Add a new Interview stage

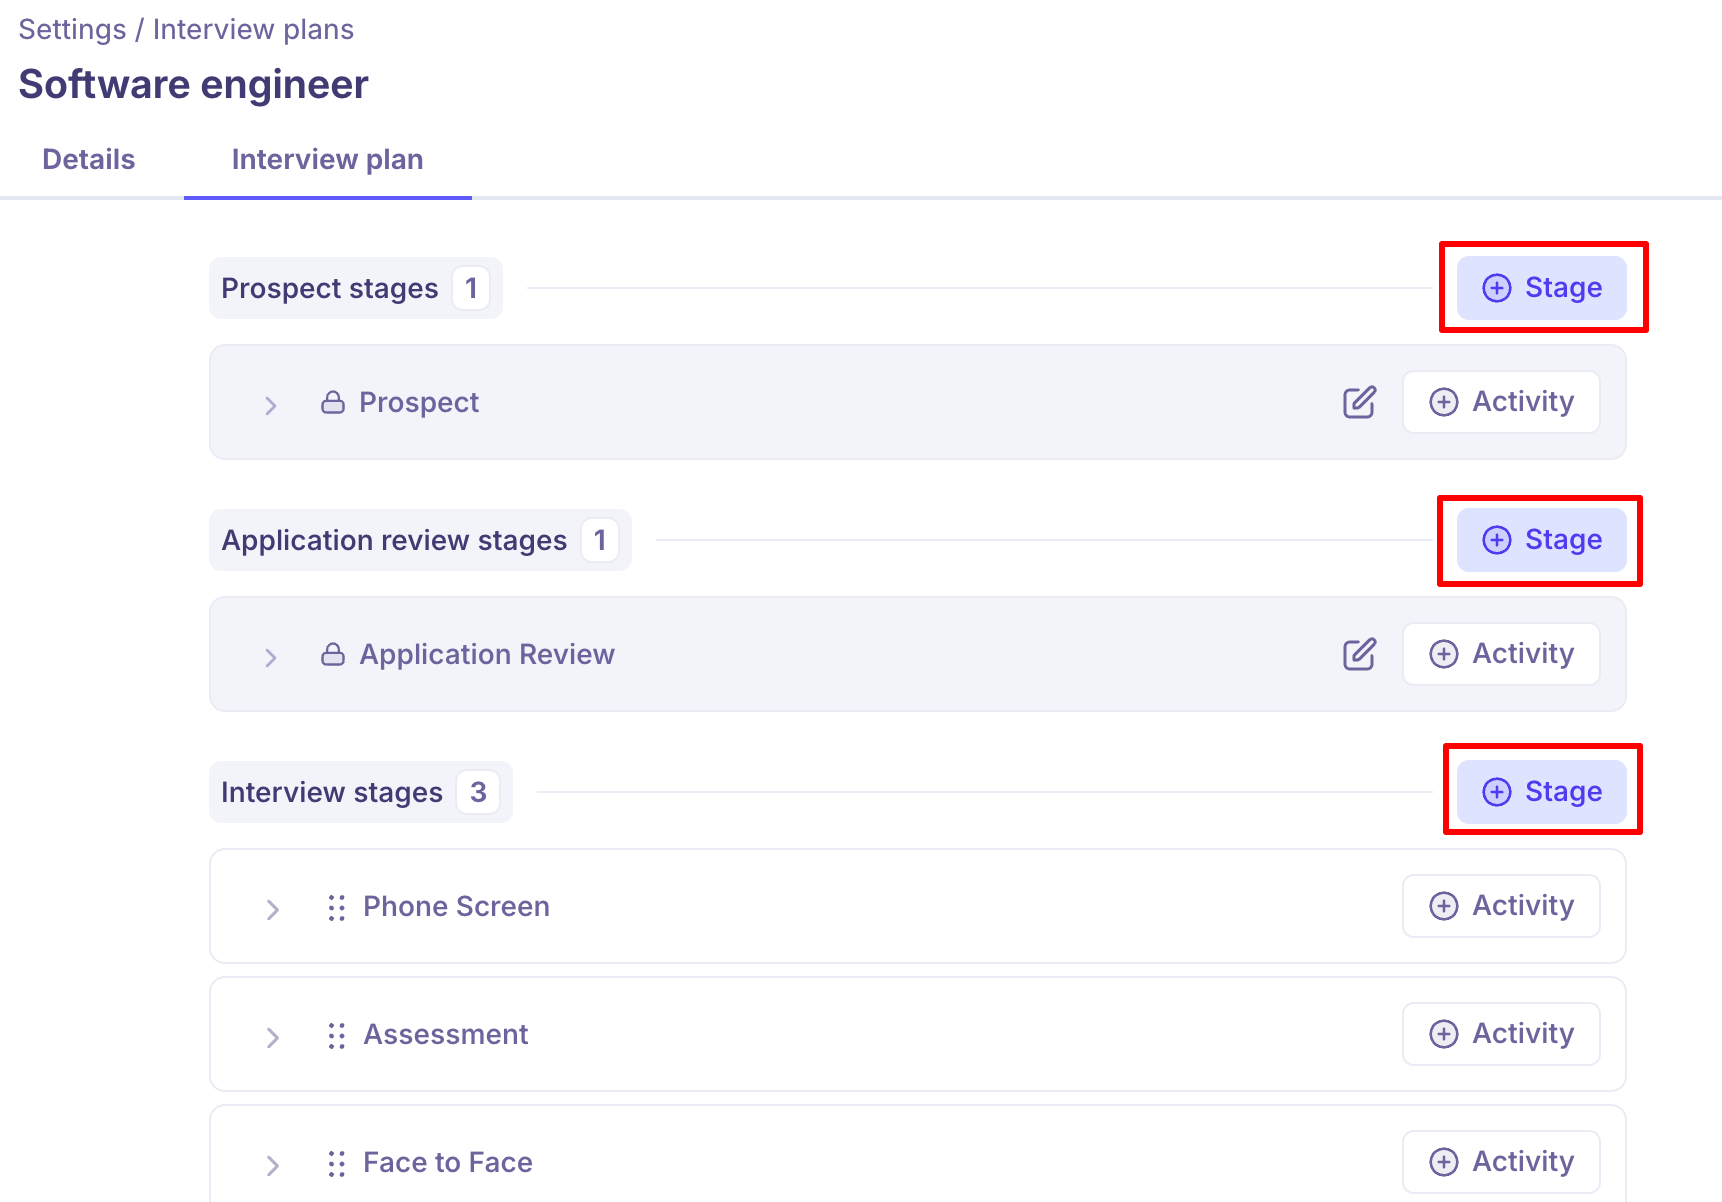(x=1541, y=792)
